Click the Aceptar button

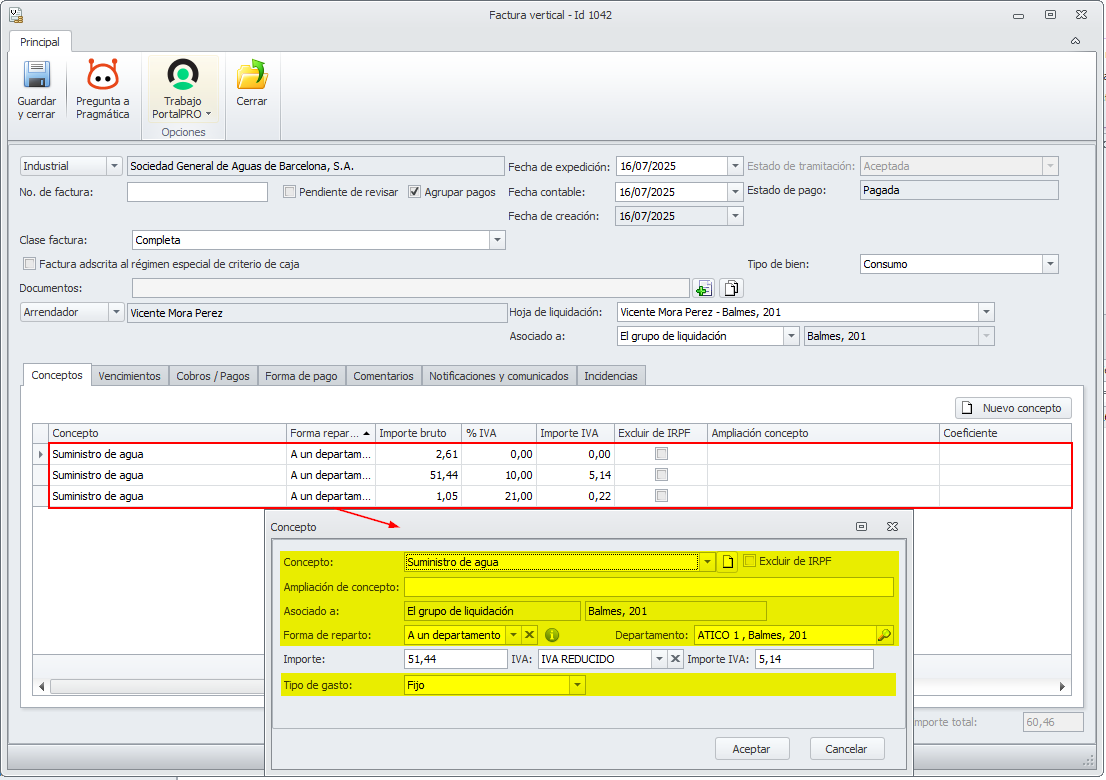(752, 749)
